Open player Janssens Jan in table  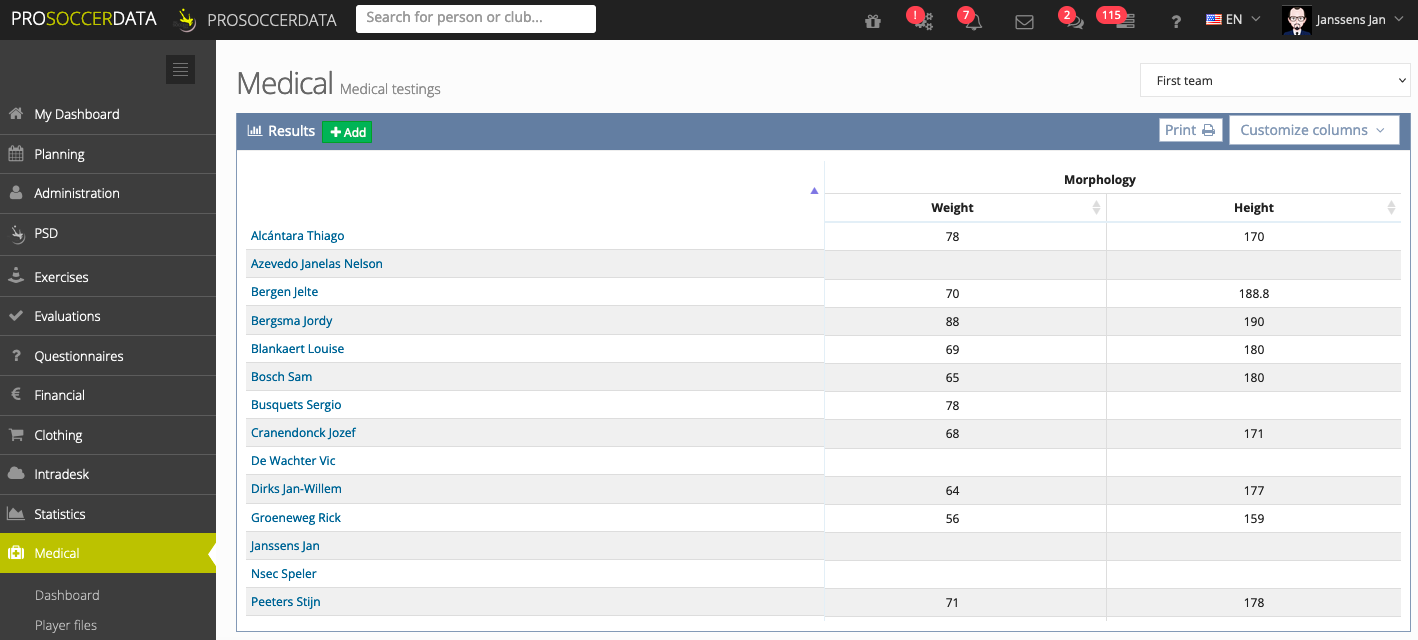[x=285, y=546]
